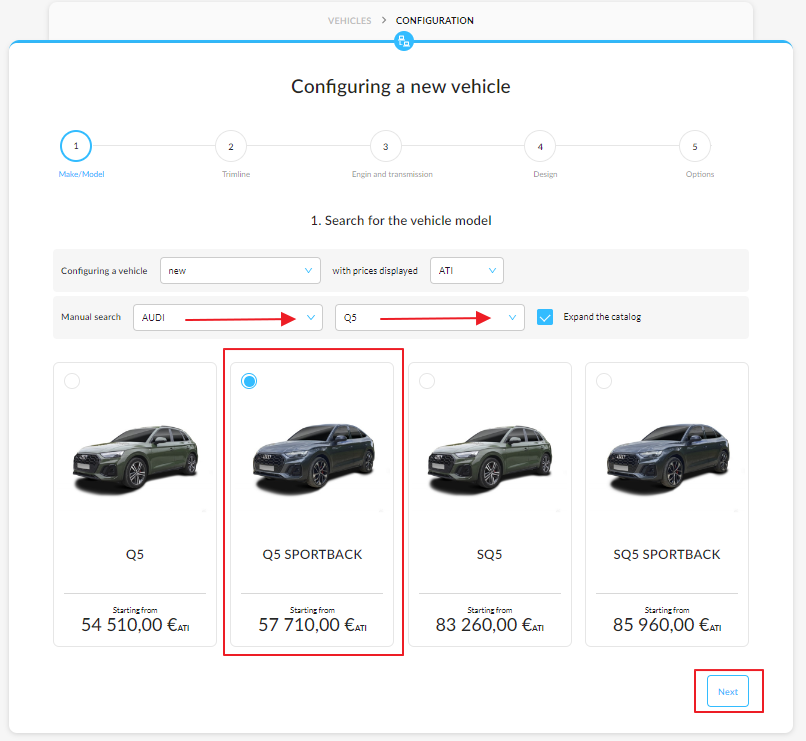
Task: Uncheck Expand the catalog checkbox
Action: click(545, 317)
